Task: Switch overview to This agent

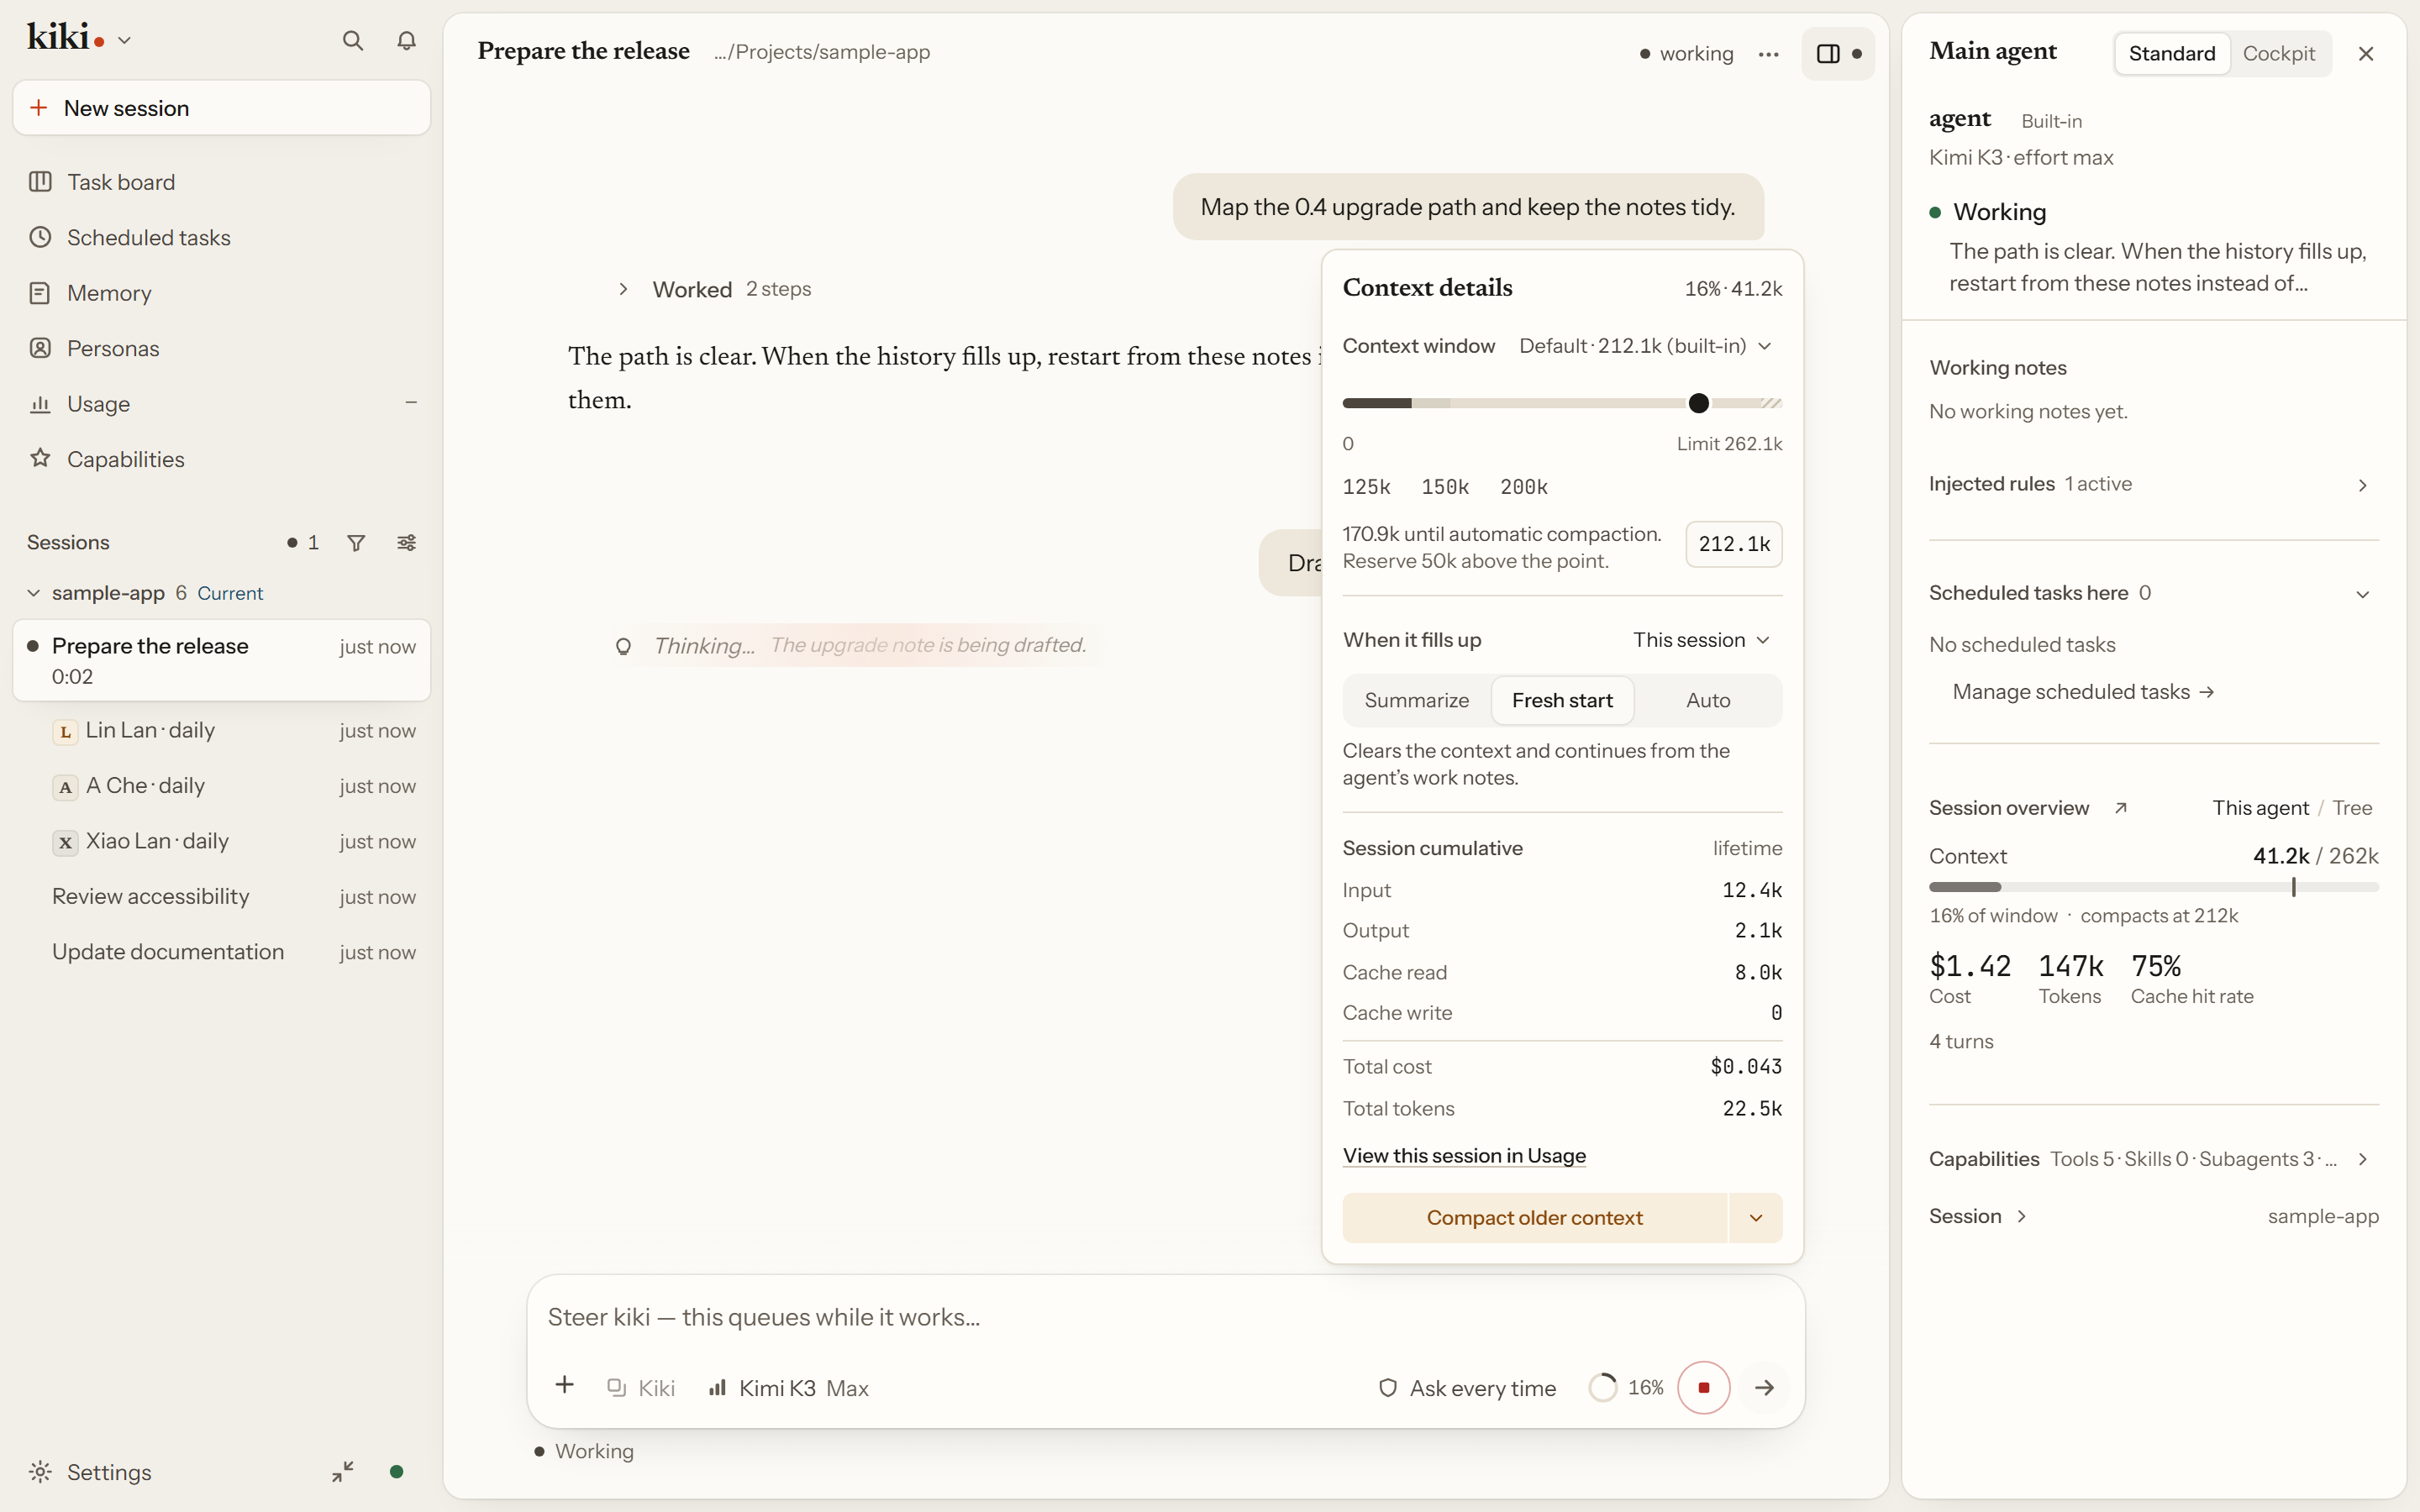Action: click(x=2260, y=808)
